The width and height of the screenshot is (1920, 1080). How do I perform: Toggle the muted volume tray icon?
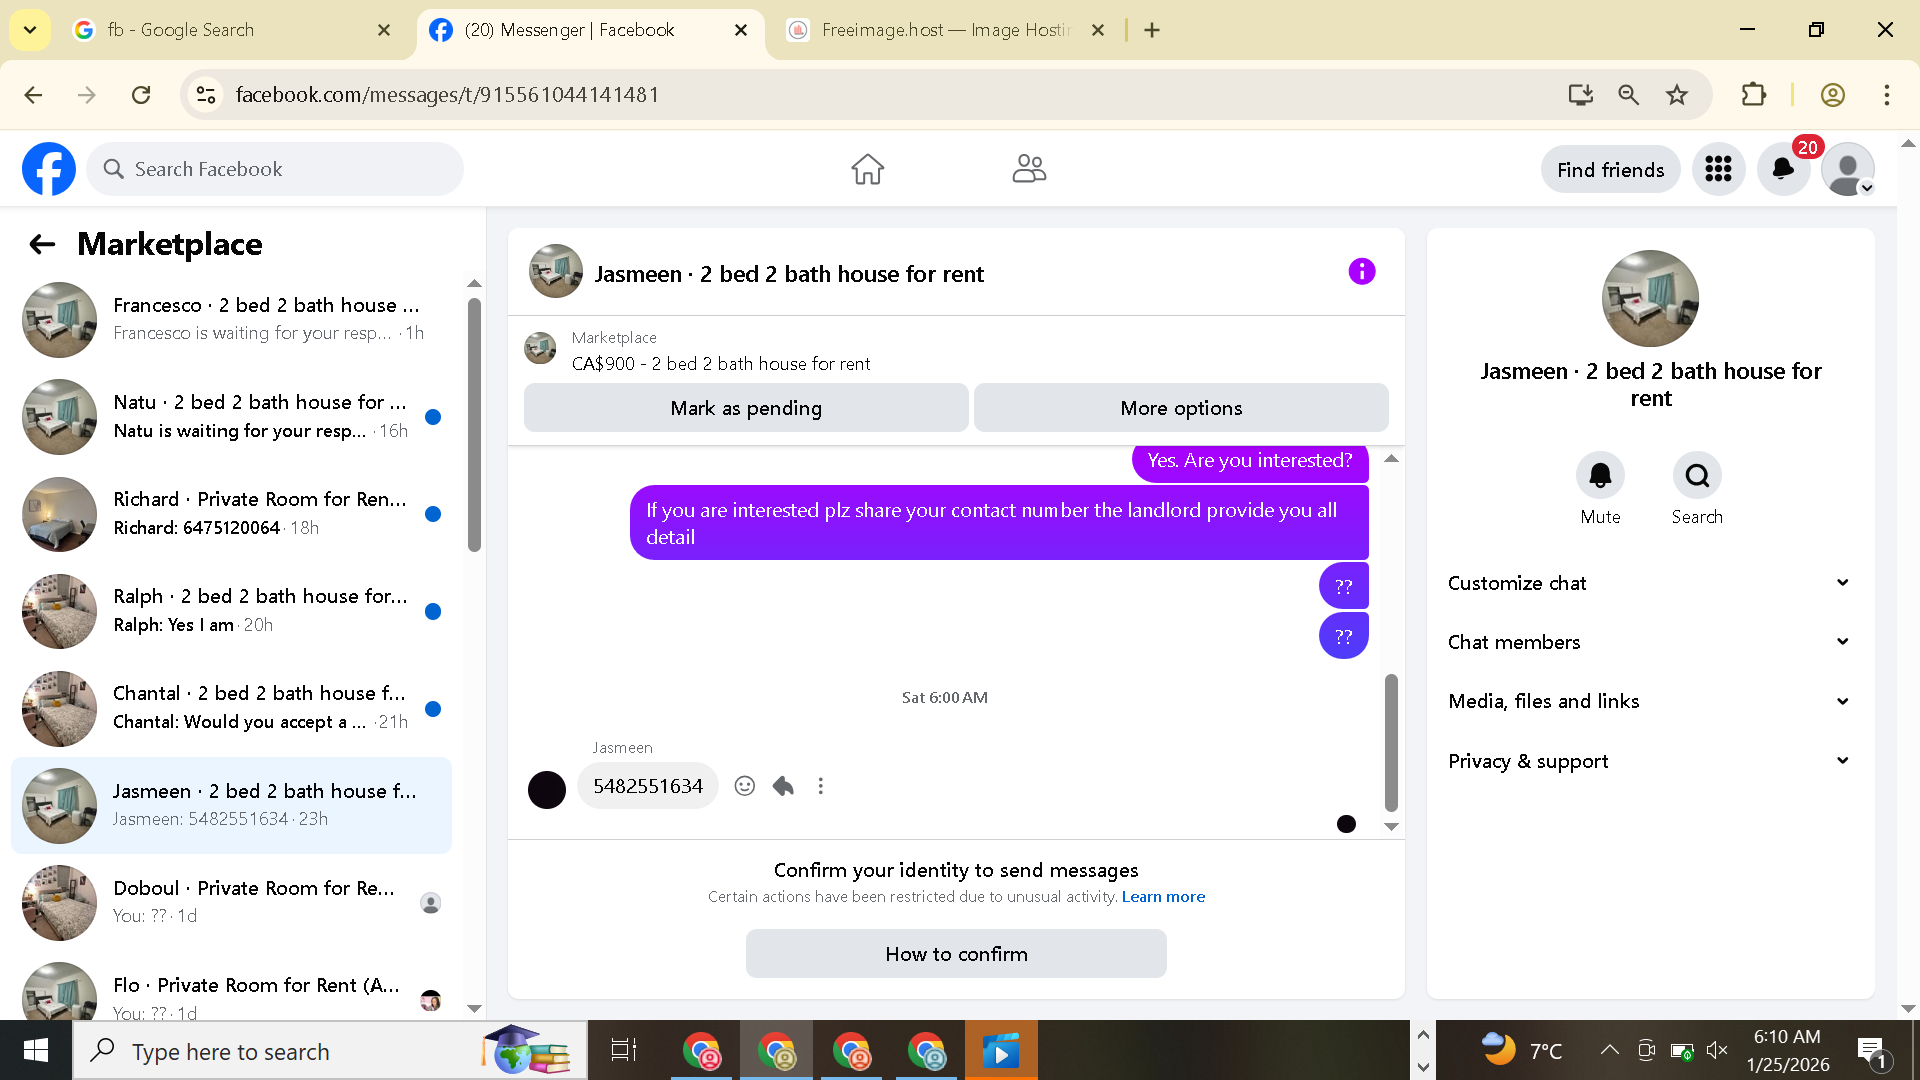pos(1717,1050)
